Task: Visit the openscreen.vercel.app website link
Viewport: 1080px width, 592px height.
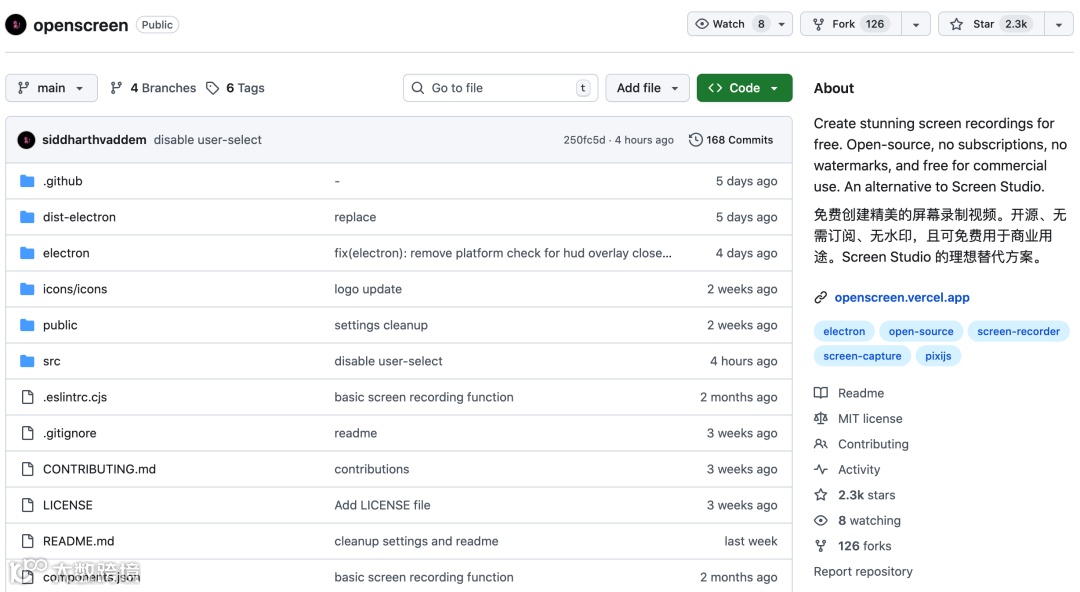Action: 902,298
